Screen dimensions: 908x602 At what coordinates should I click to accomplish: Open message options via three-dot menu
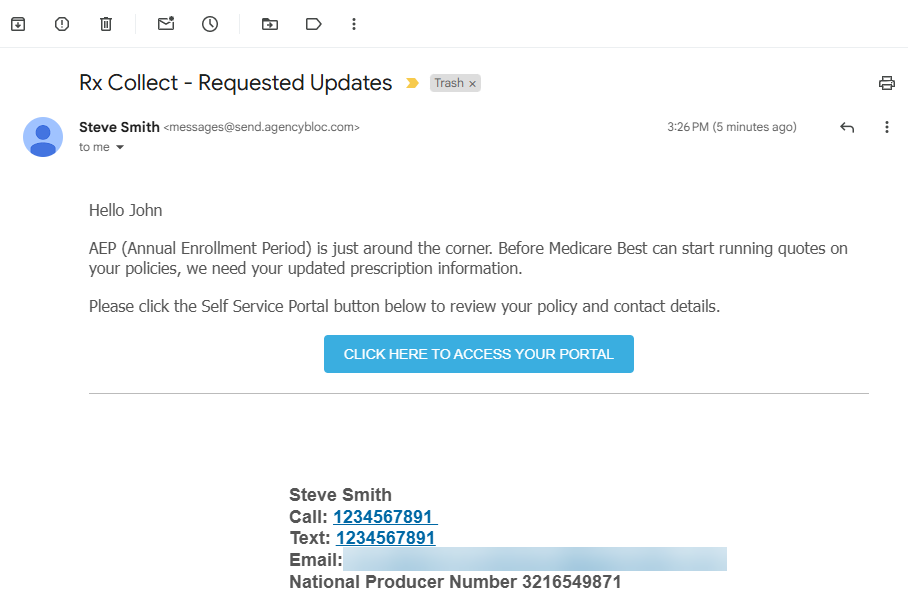click(x=887, y=127)
